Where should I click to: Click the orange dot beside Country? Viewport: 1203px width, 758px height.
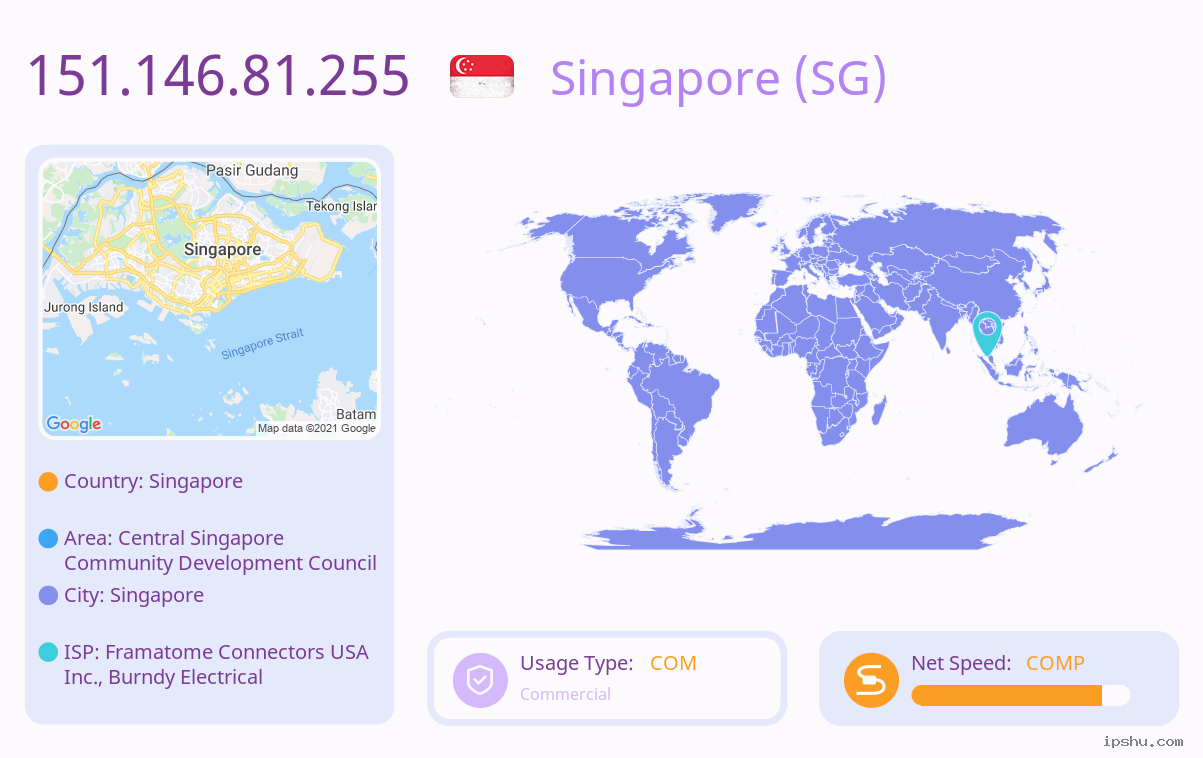coord(48,482)
